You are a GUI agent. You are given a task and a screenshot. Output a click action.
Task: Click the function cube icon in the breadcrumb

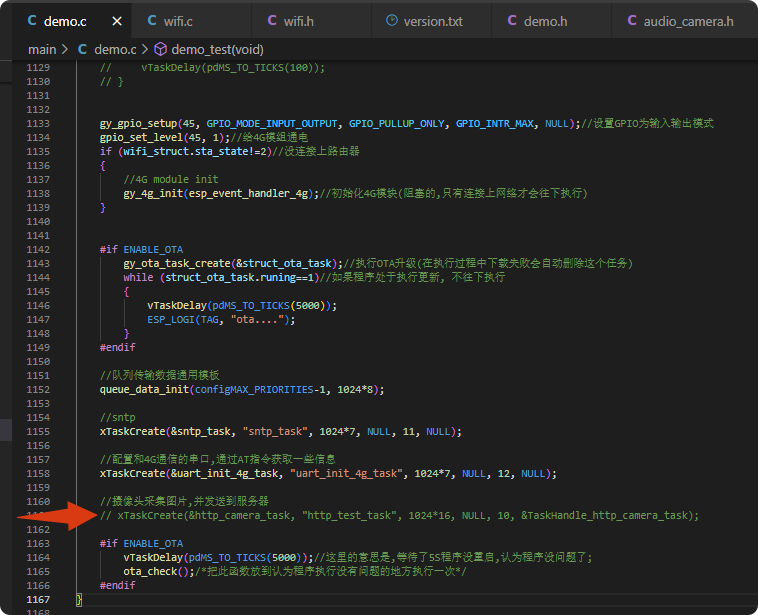(x=160, y=48)
